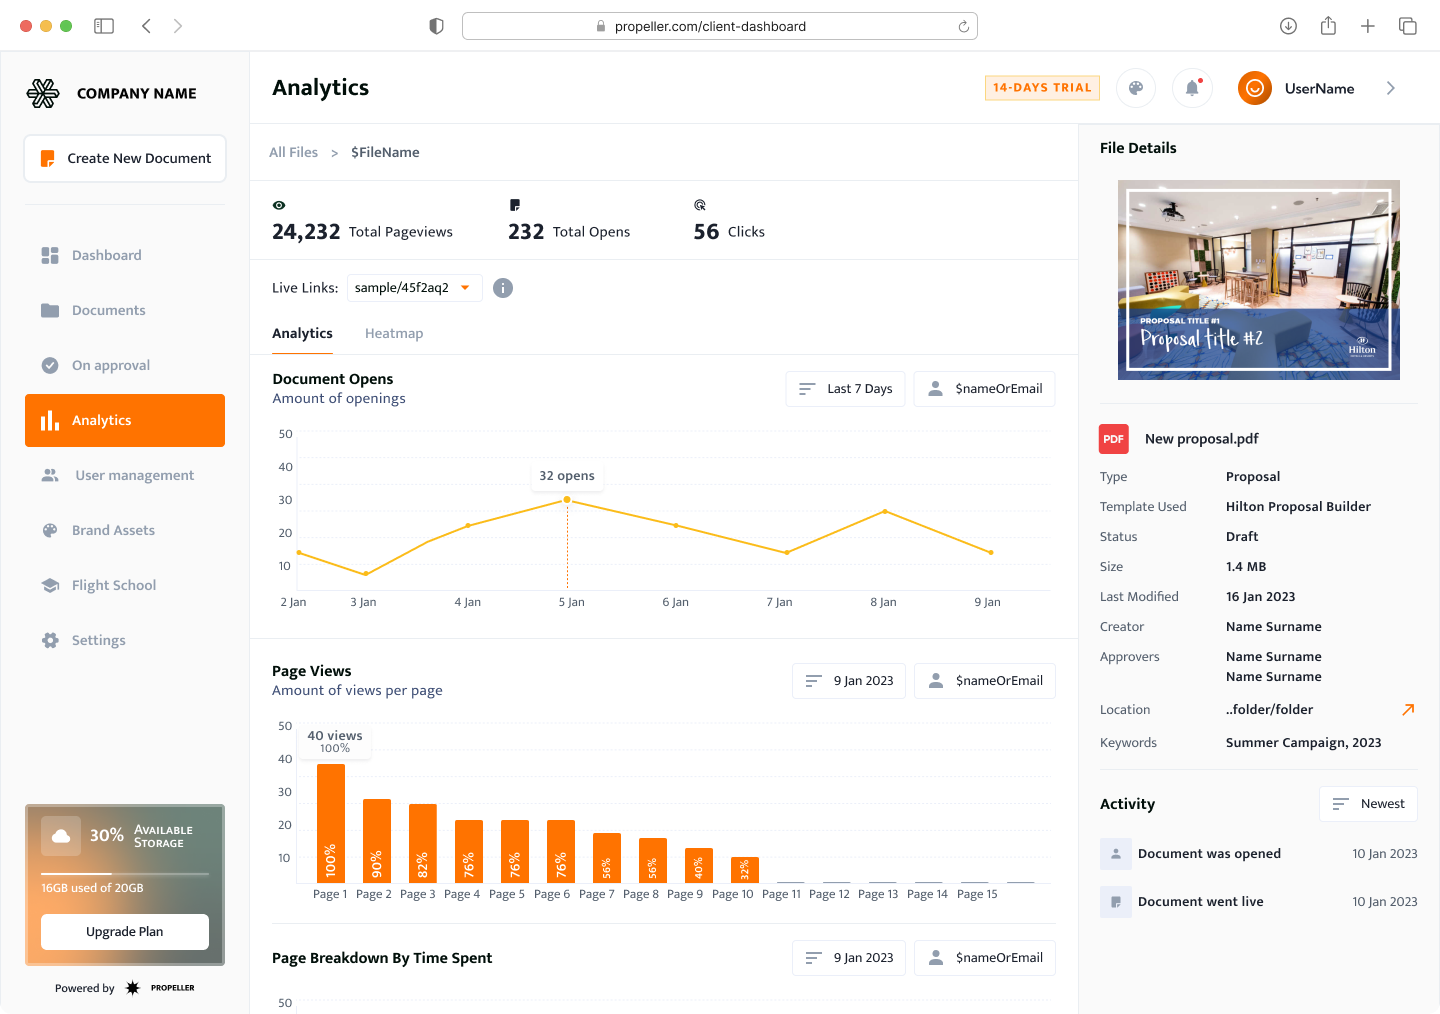Viewport: 1440px width, 1014px height.
Task: Open the Live Links sample/45f2aq2 dropdown
Action: 414,288
